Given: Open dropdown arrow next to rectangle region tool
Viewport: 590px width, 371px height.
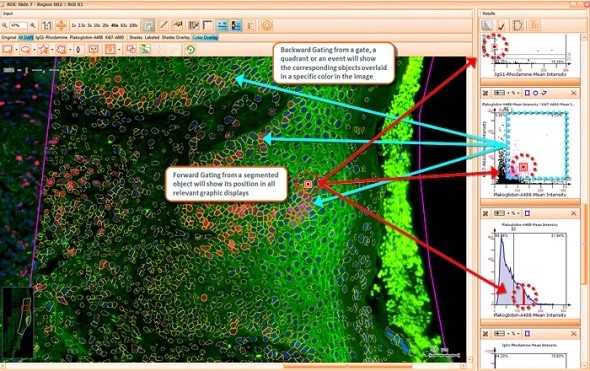Looking at the screenshot, I should point(16,50).
